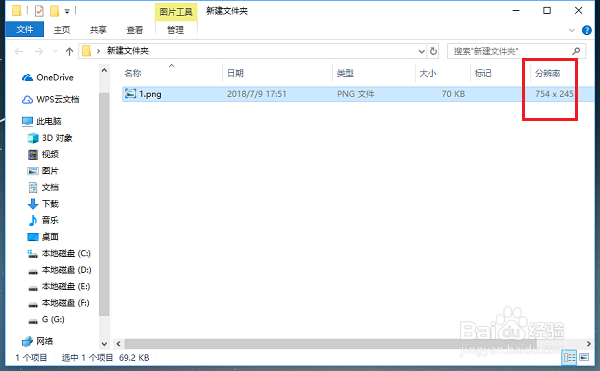The width and height of the screenshot is (600, 371).
Task: Click the 70 KB size cell
Action: pos(453,94)
